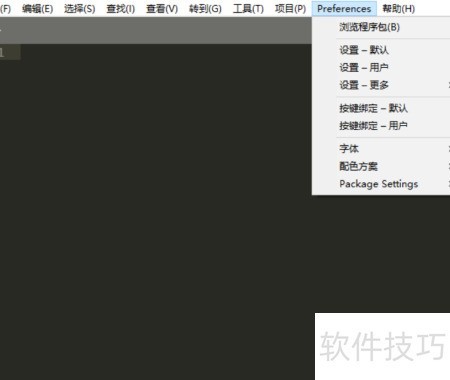Open the 转到(G) menu

coord(205,9)
